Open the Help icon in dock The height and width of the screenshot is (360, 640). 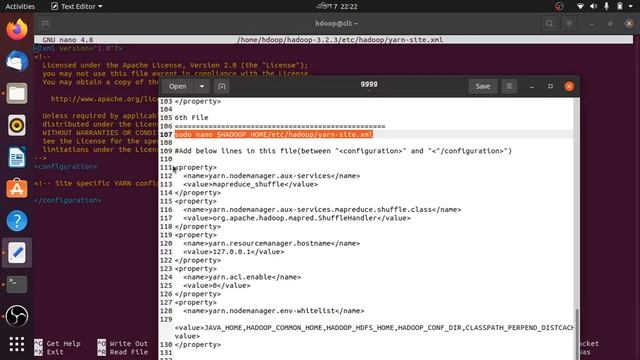coord(17,221)
